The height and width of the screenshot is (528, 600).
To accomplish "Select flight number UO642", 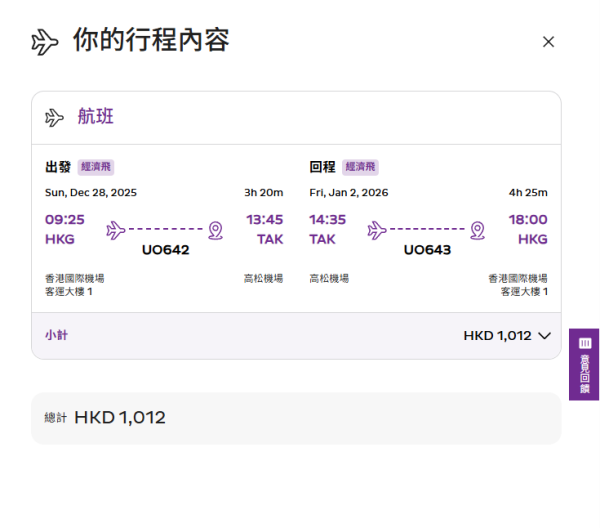I will (x=166, y=250).
